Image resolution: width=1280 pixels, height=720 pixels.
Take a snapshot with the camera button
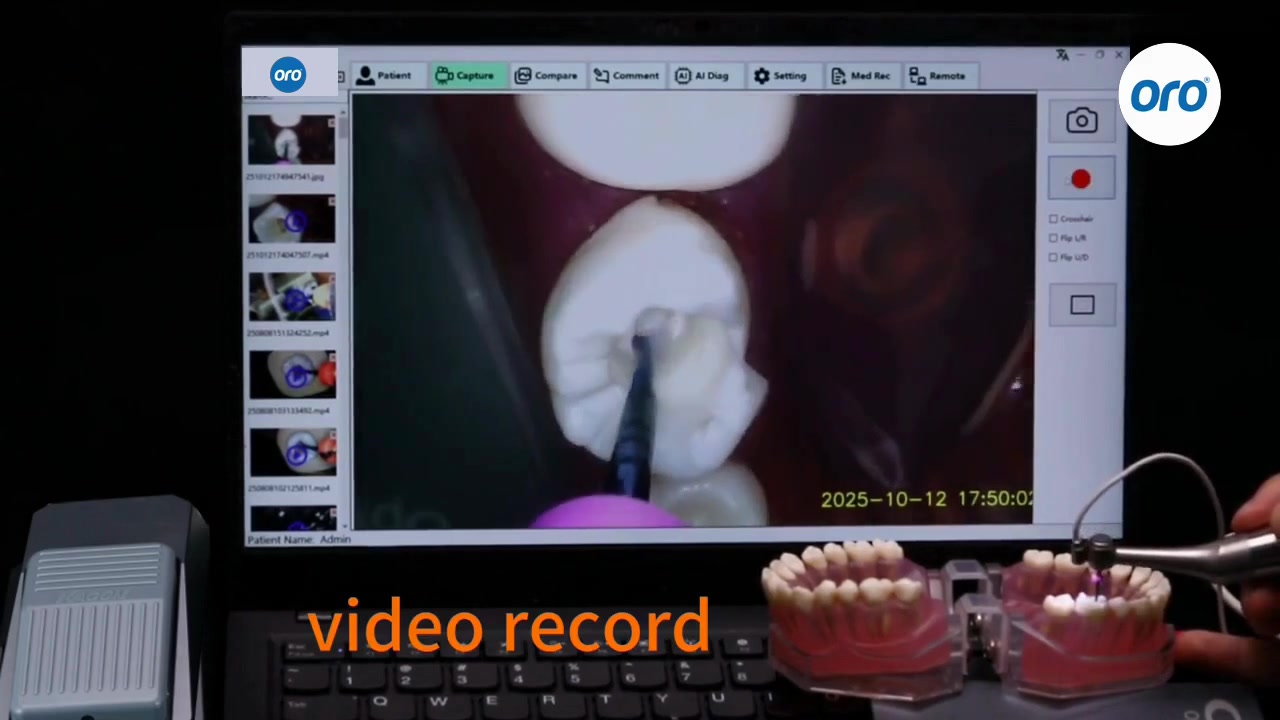[1081, 121]
